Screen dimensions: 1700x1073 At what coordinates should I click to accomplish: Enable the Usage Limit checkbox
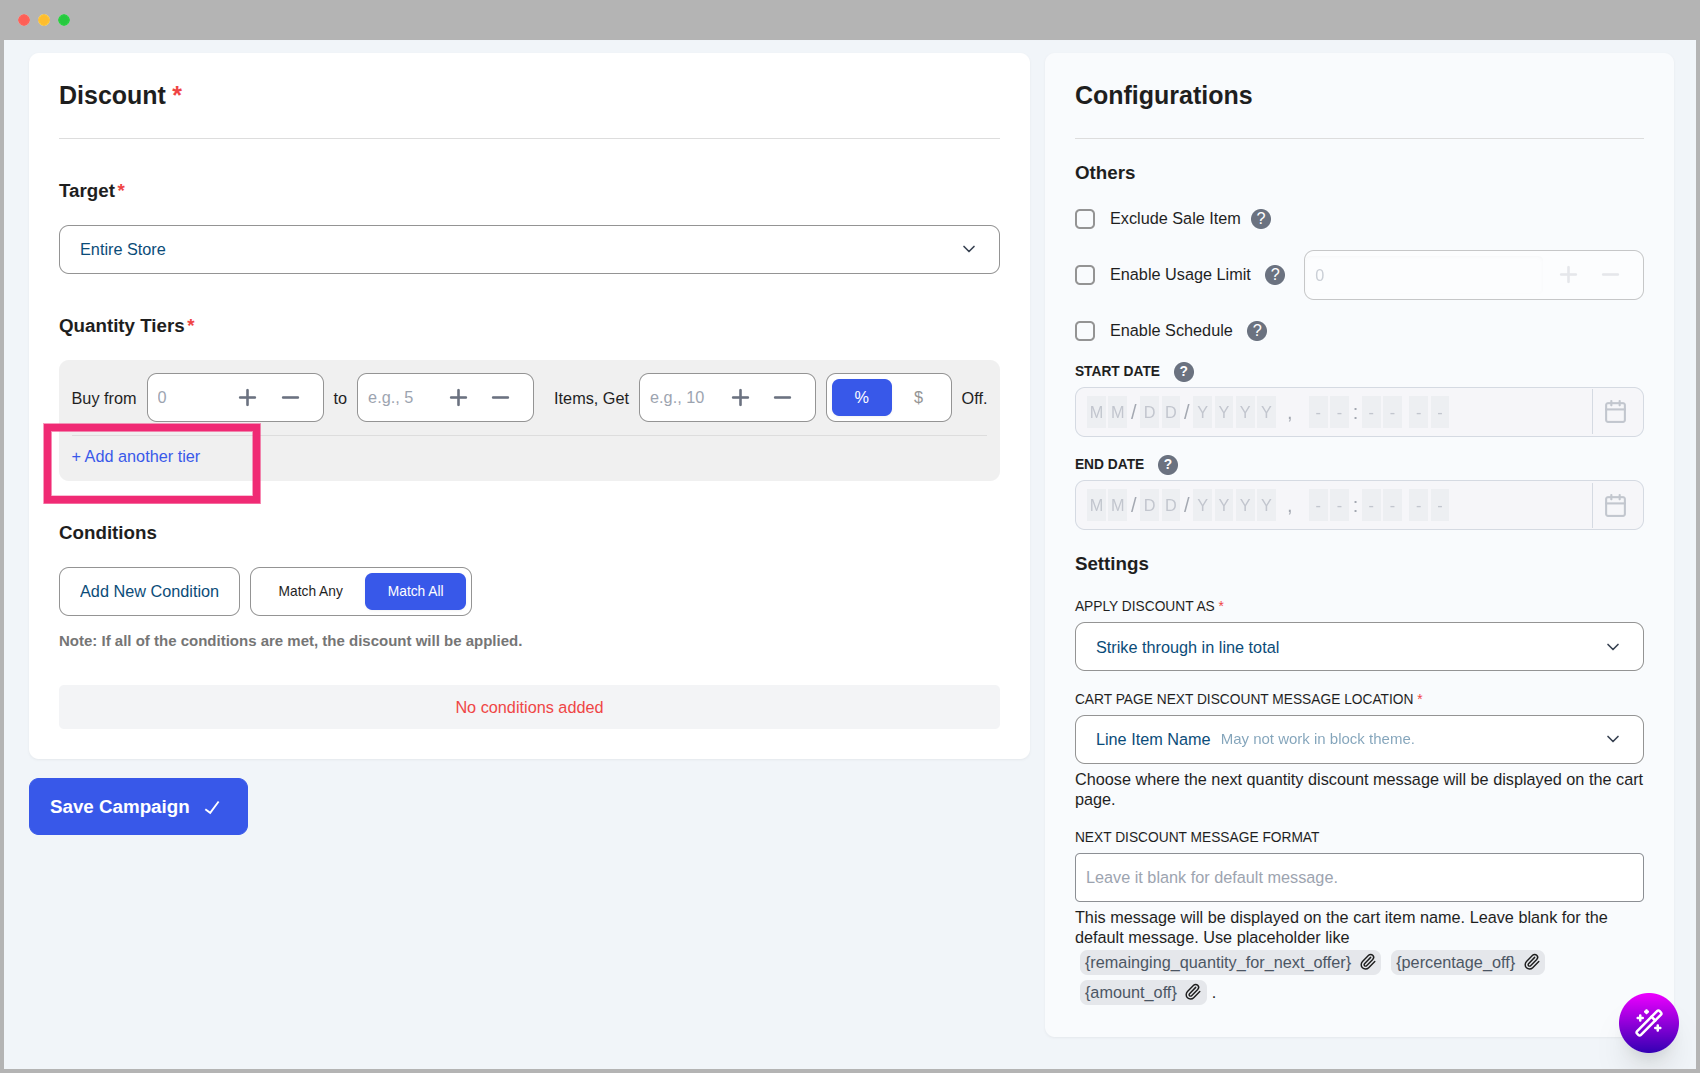pos(1085,275)
